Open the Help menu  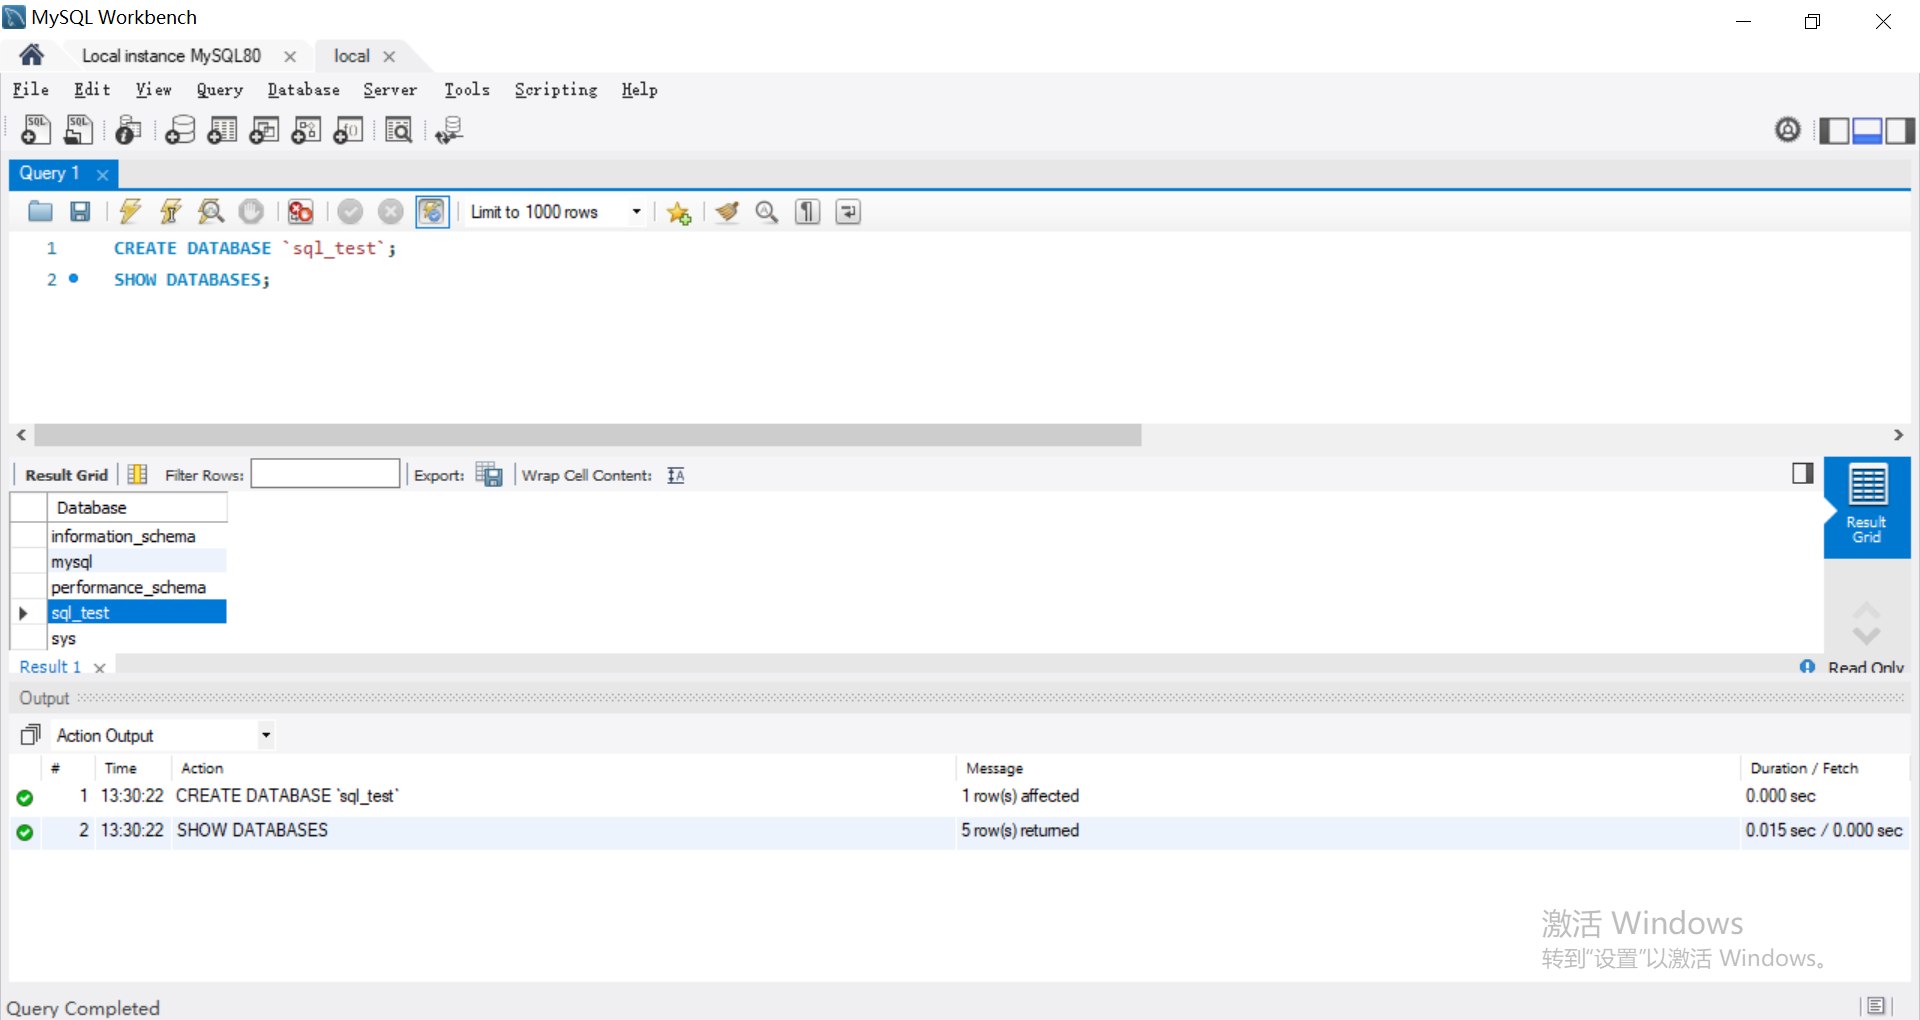(x=640, y=90)
